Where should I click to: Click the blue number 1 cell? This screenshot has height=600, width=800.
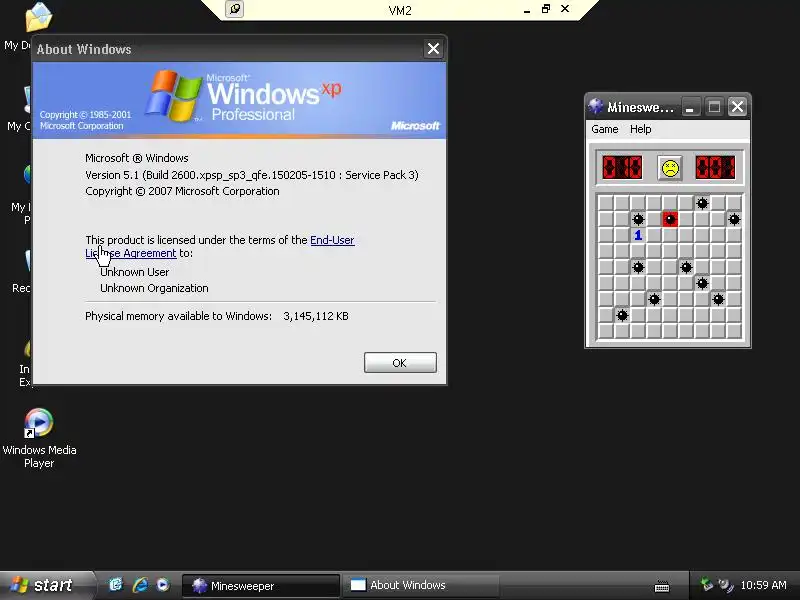[638, 235]
